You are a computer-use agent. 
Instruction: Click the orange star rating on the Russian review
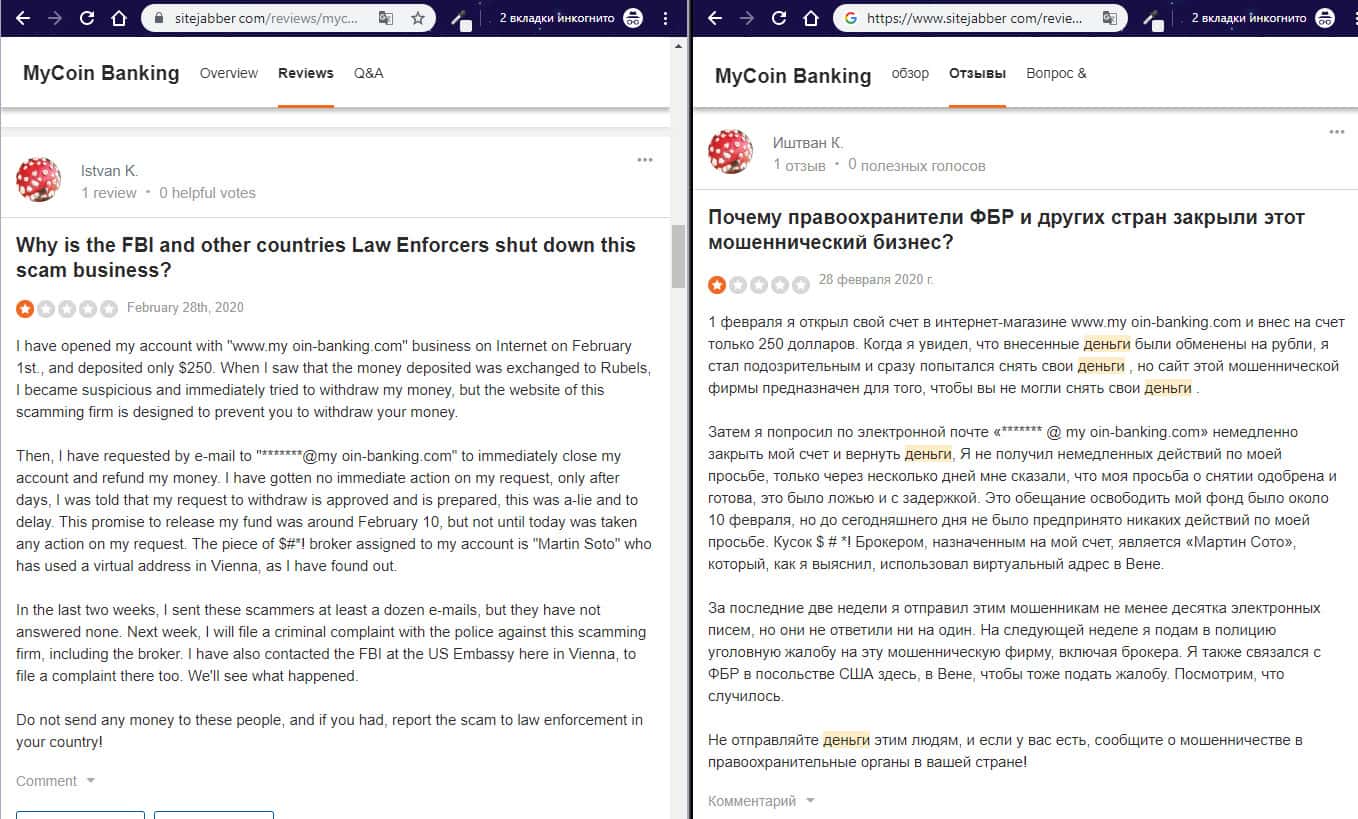click(x=717, y=285)
